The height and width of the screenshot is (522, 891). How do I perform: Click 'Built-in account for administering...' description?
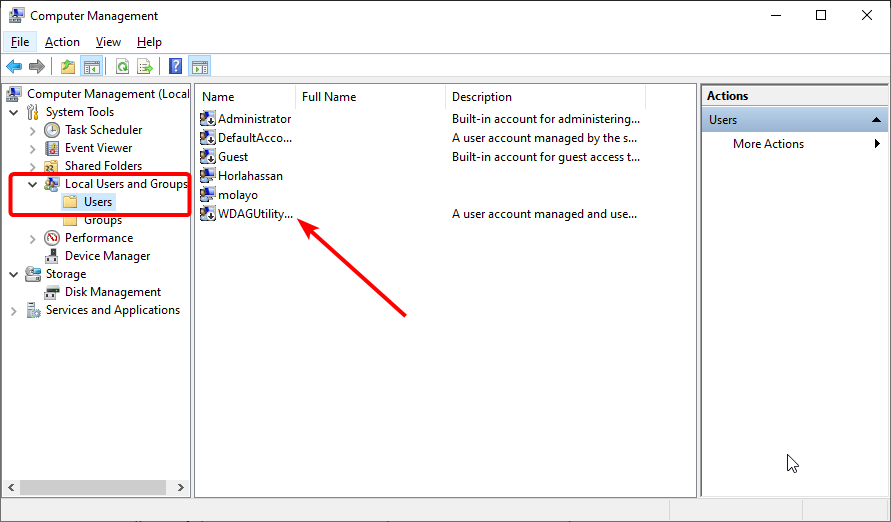tap(546, 119)
